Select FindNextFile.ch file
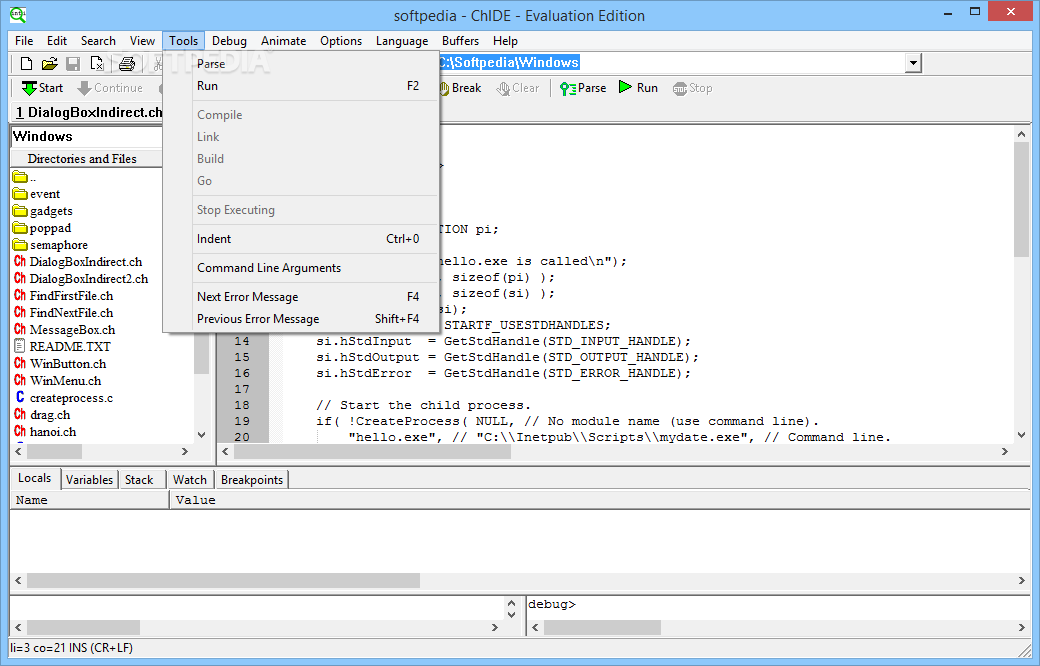The height and width of the screenshot is (666, 1040). [x=63, y=312]
